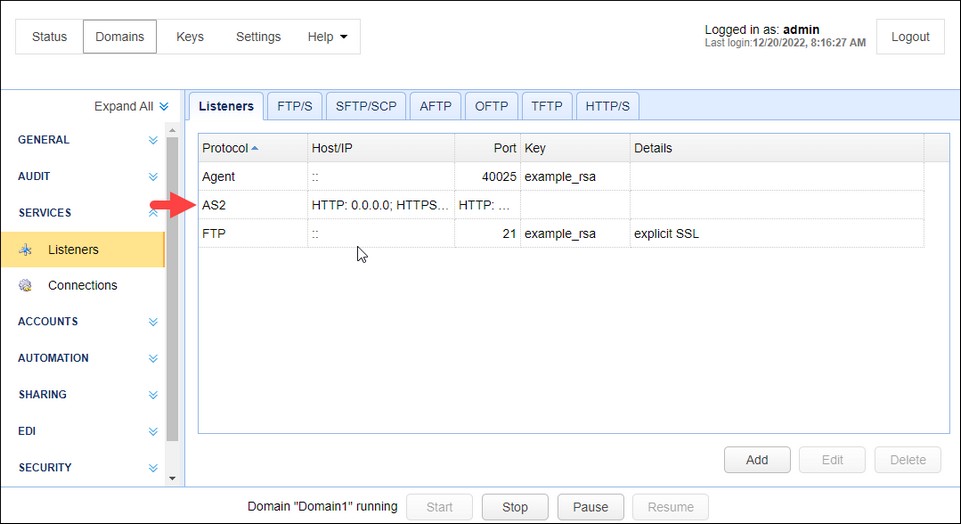Click the example_rsa key in FTP row
The height and width of the screenshot is (524, 961).
(575, 234)
